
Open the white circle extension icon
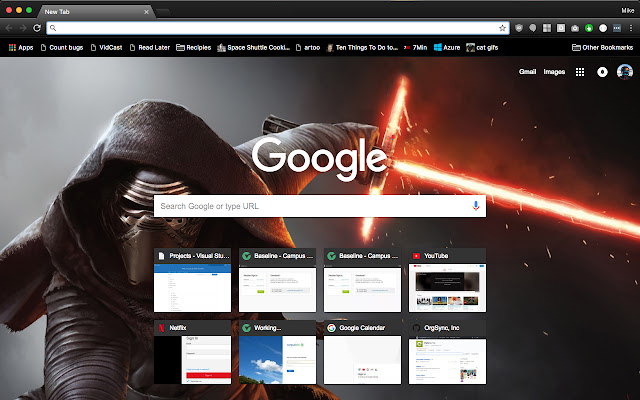point(603,28)
